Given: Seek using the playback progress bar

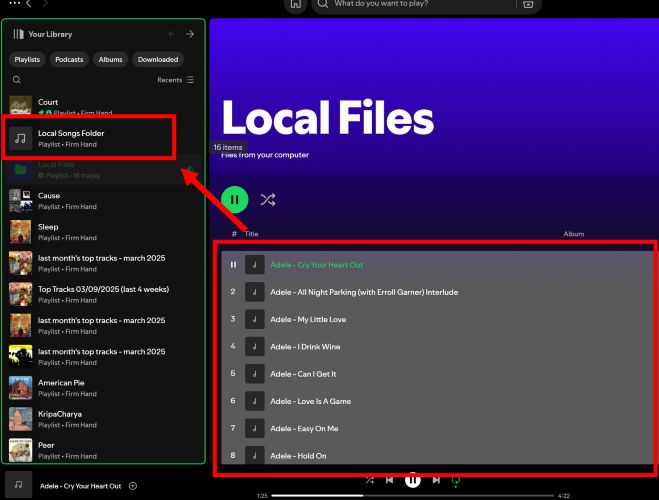Looking at the screenshot, I should 412,496.
